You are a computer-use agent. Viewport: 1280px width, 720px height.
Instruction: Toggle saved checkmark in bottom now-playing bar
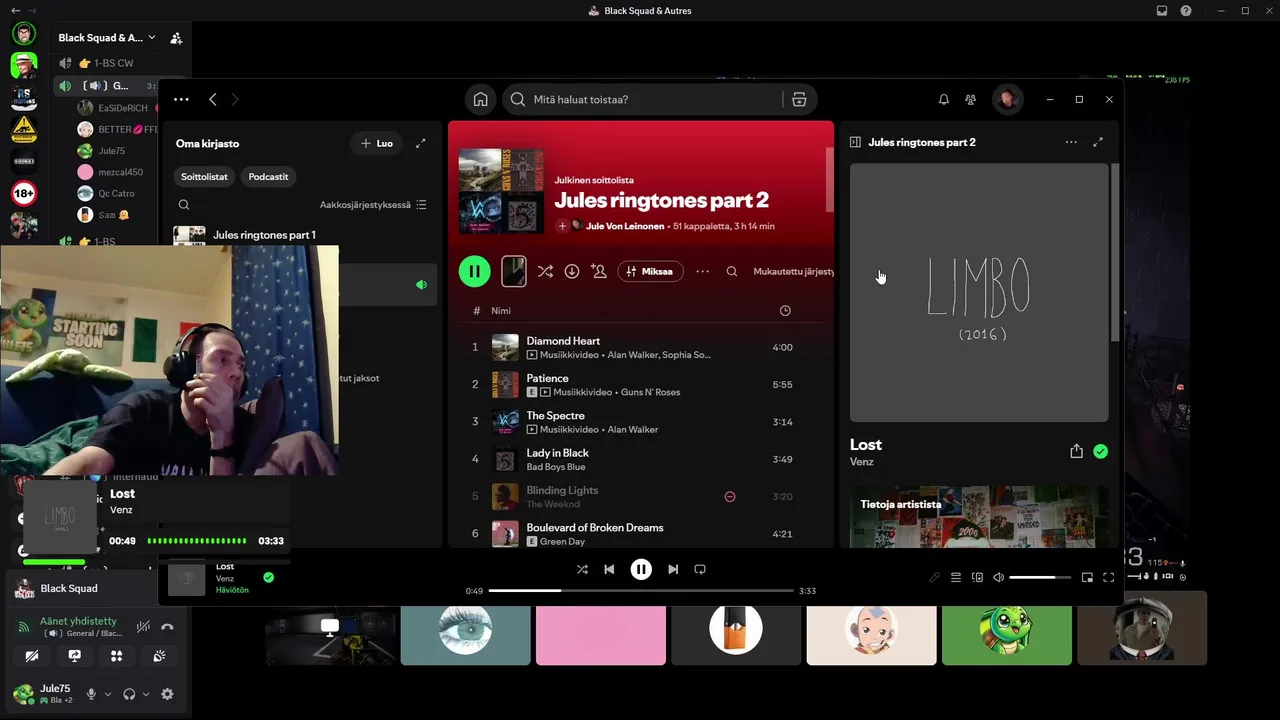pos(268,577)
